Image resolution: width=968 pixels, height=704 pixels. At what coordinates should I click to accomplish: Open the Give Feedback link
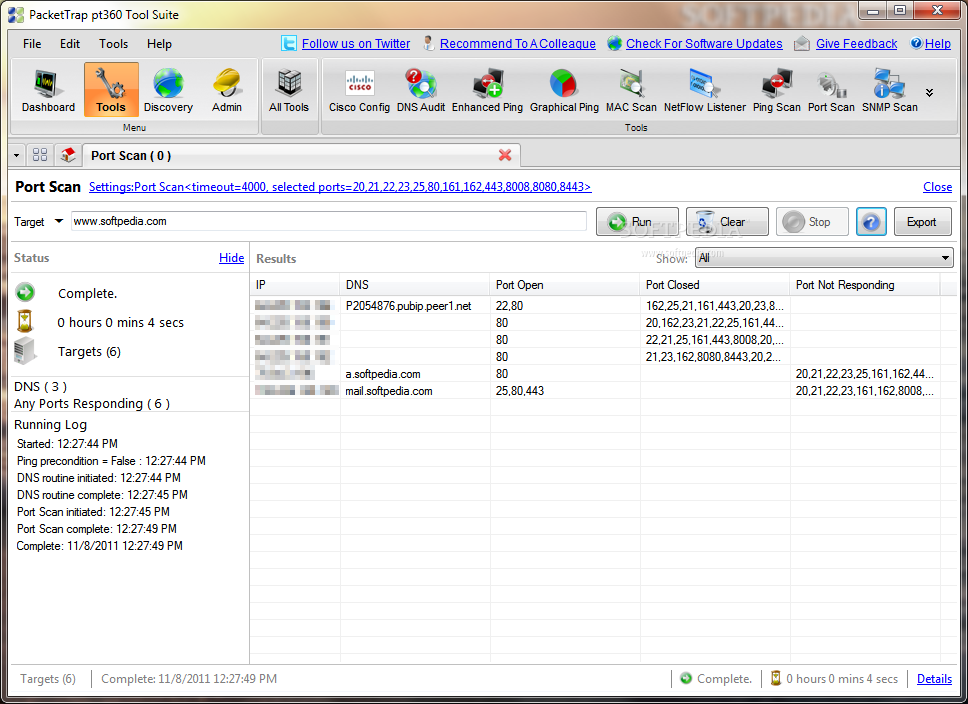click(x=856, y=44)
